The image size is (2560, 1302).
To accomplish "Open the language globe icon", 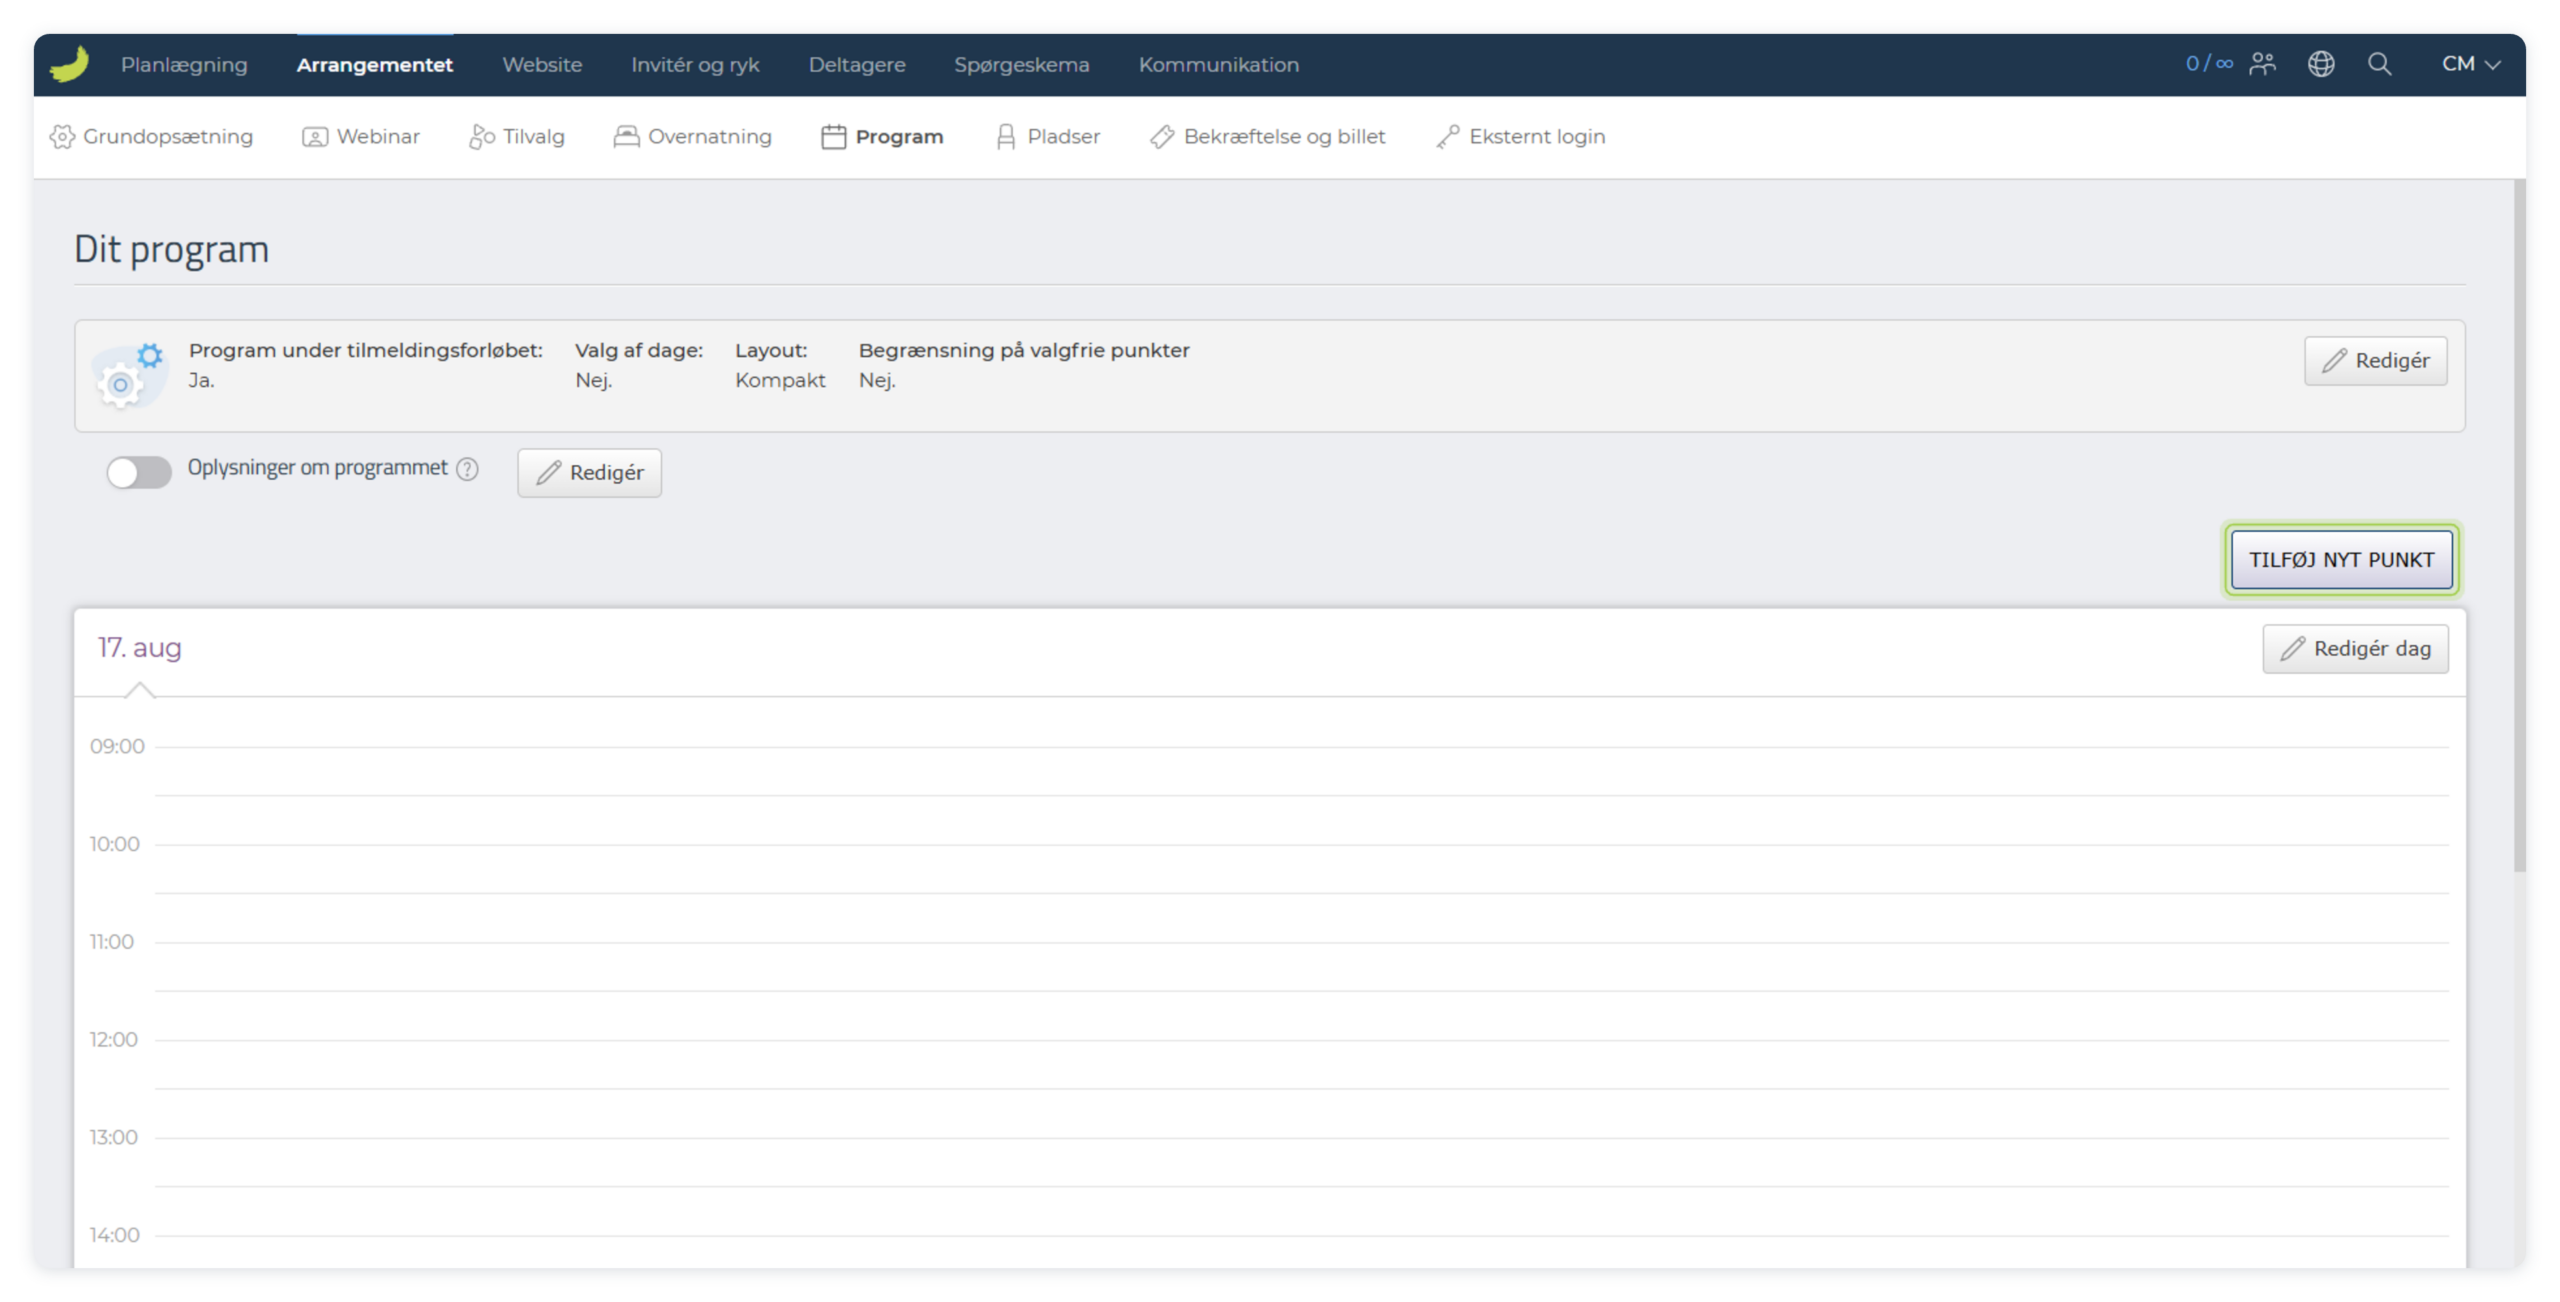I will [2321, 64].
